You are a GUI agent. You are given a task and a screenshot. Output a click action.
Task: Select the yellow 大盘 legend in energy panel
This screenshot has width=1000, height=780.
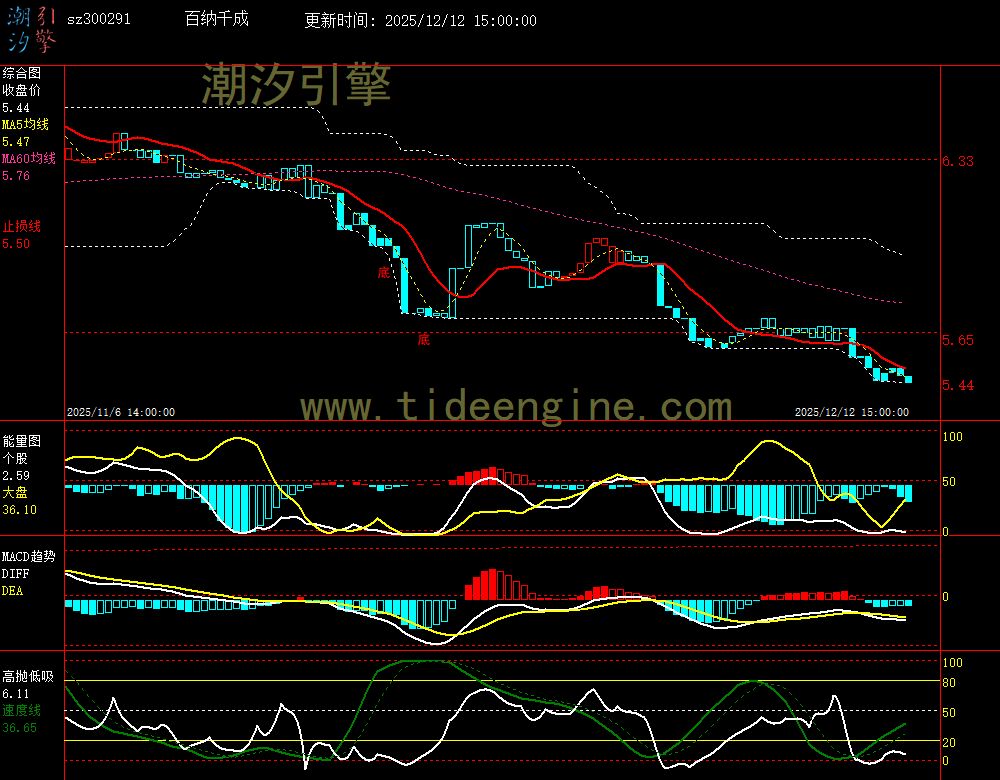click(15, 492)
